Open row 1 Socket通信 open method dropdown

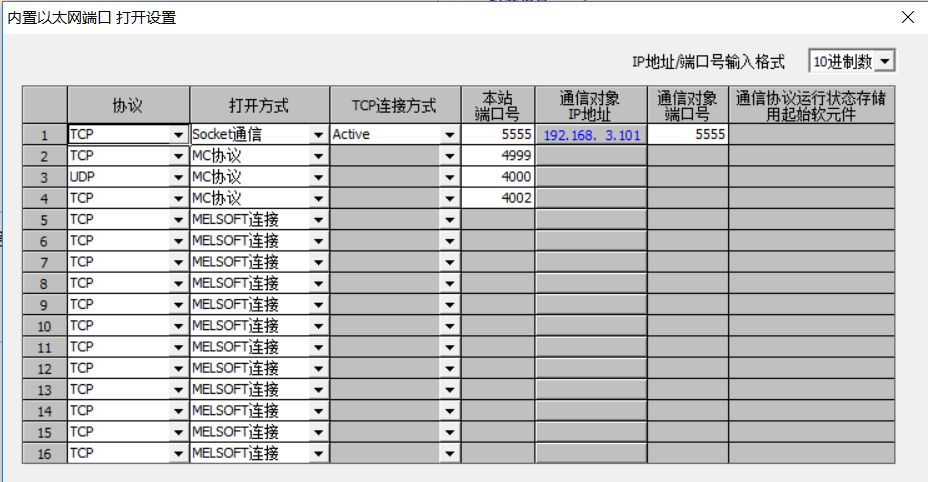(x=318, y=134)
